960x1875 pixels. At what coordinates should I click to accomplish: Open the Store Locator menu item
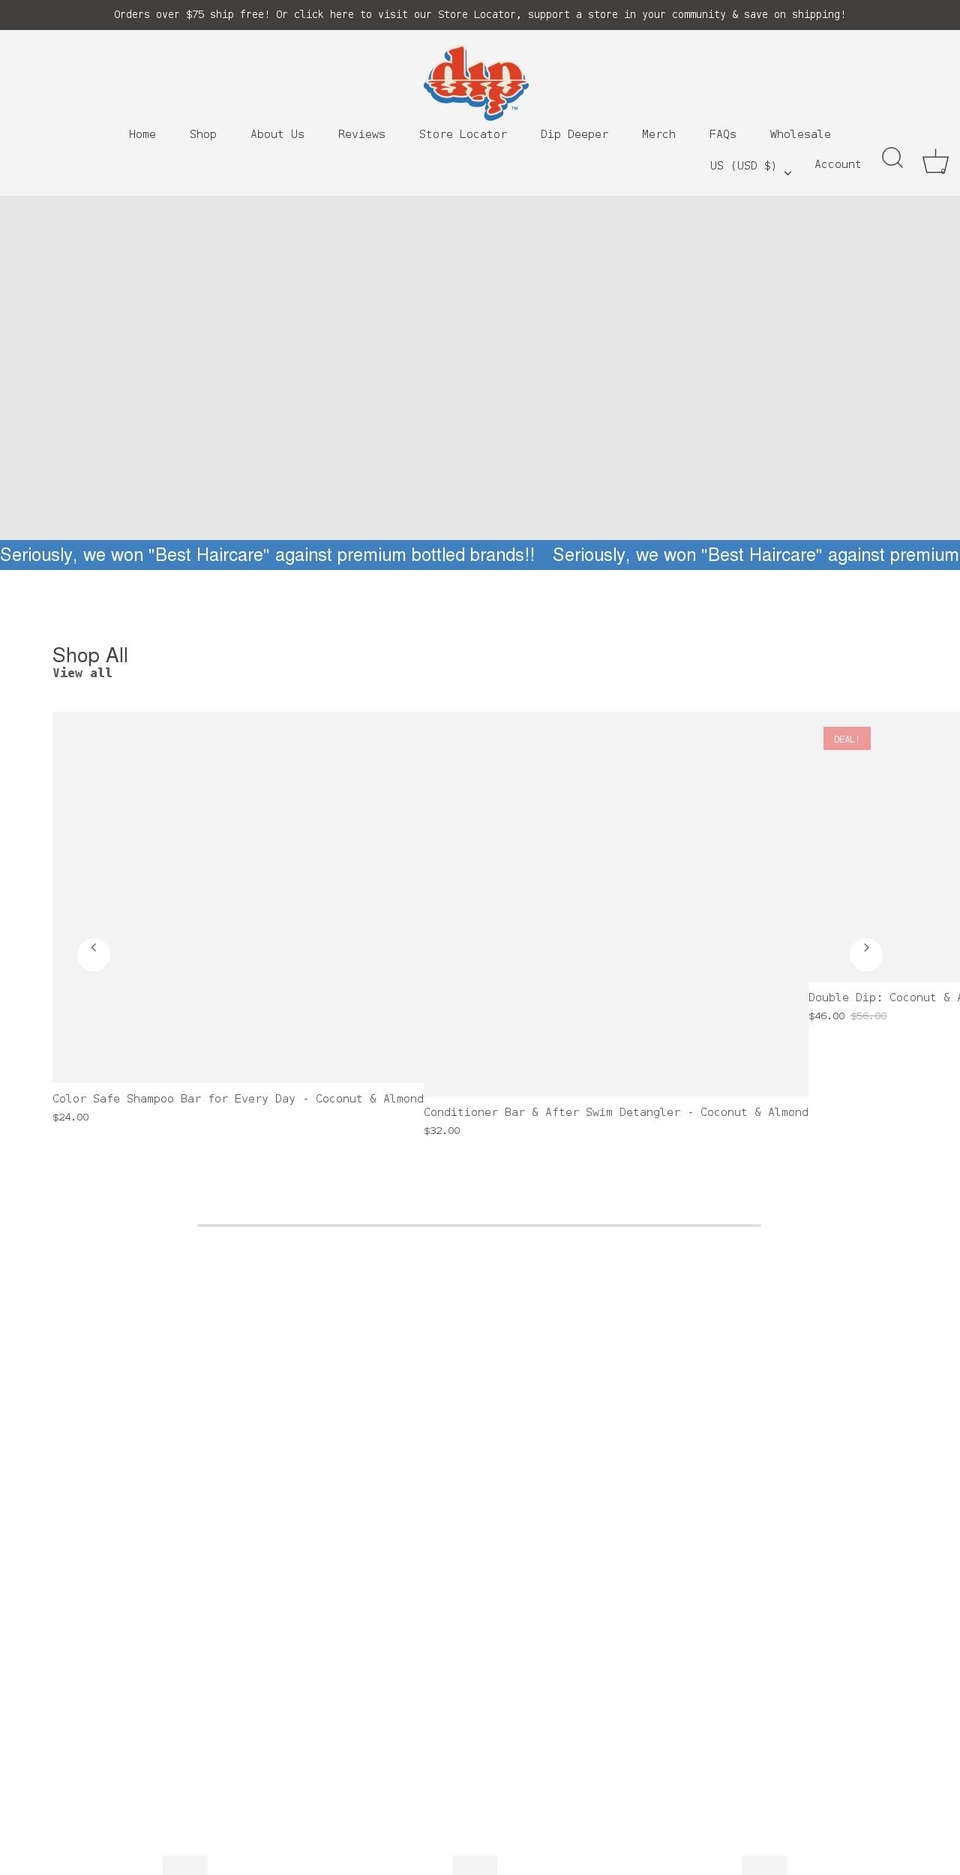coord(463,134)
